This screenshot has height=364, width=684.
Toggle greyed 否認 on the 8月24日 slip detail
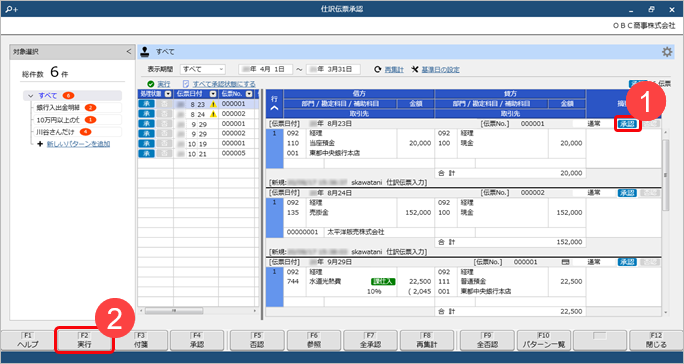pos(650,193)
